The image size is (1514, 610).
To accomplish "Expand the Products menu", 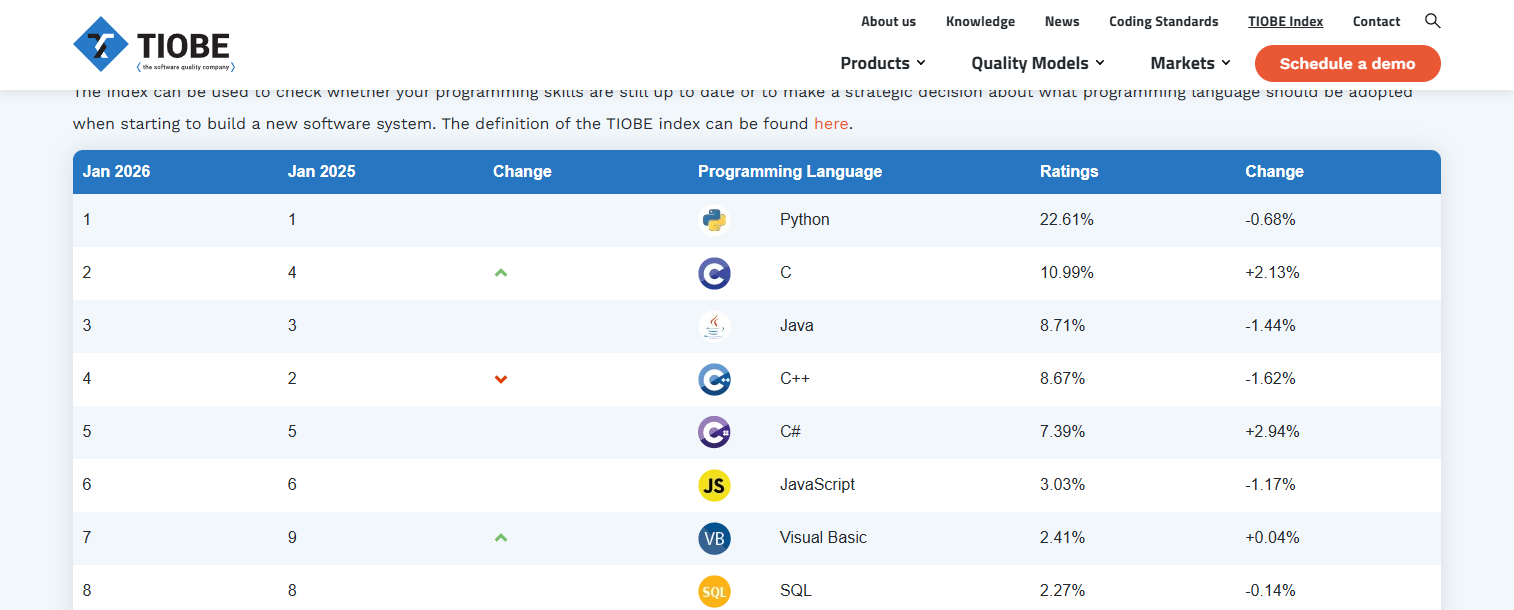I will [883, 63].
